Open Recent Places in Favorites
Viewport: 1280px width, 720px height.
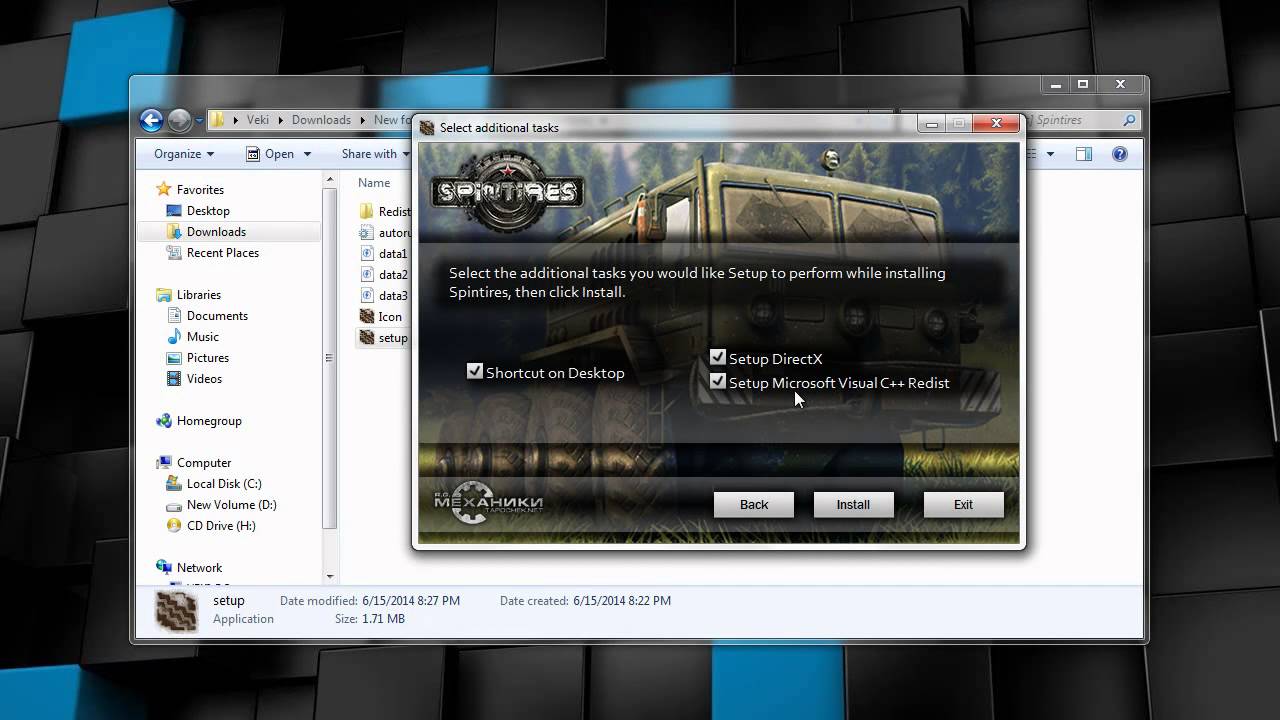(223, 253)
